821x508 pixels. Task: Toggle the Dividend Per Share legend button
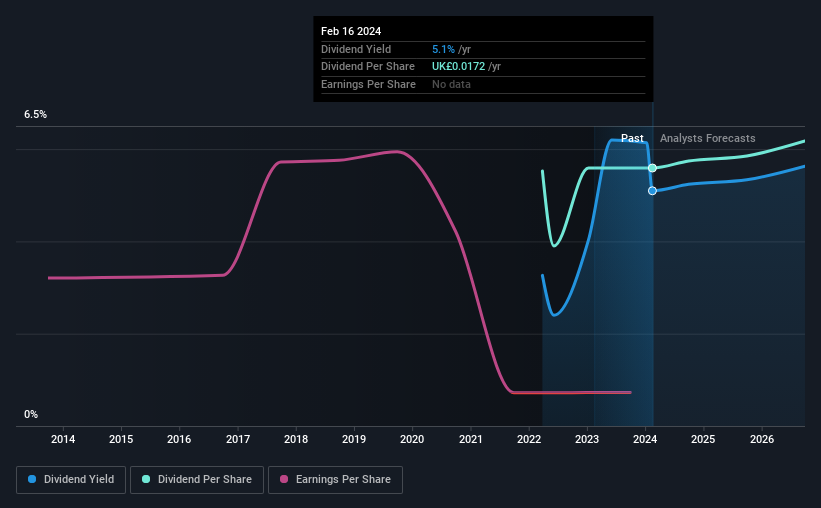point(197,480)
